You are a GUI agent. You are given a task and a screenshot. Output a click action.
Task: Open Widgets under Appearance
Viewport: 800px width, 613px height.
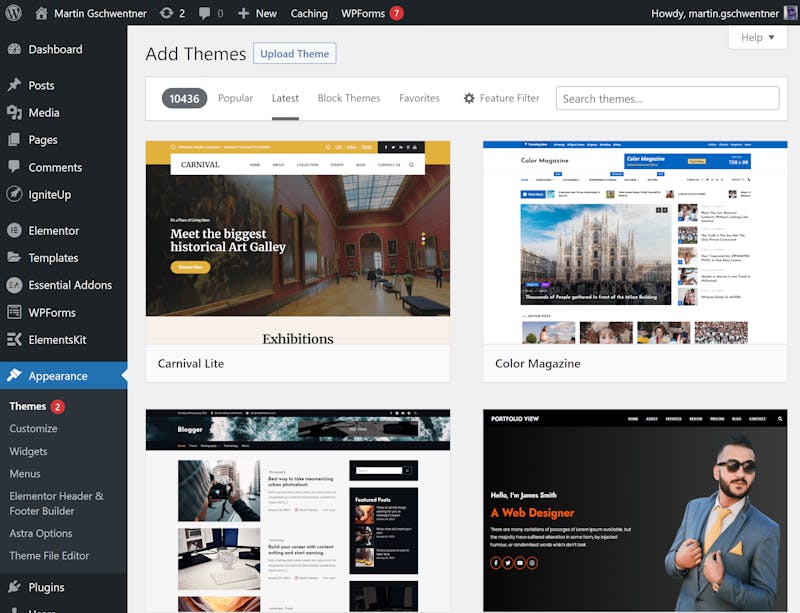coord(28,451)
